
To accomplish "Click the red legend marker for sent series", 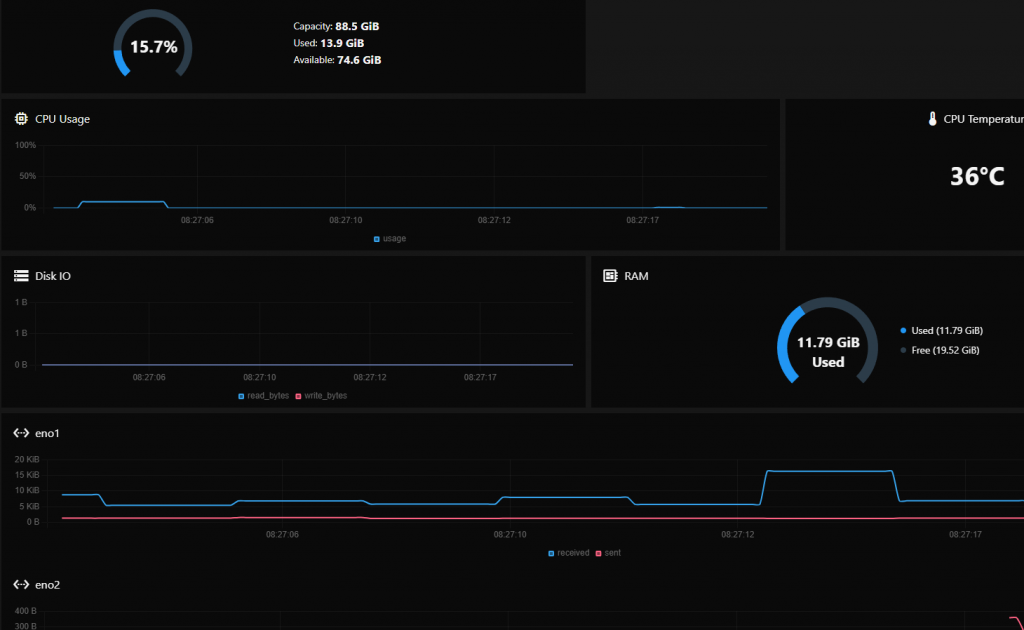I will click(x=597, y=552).
